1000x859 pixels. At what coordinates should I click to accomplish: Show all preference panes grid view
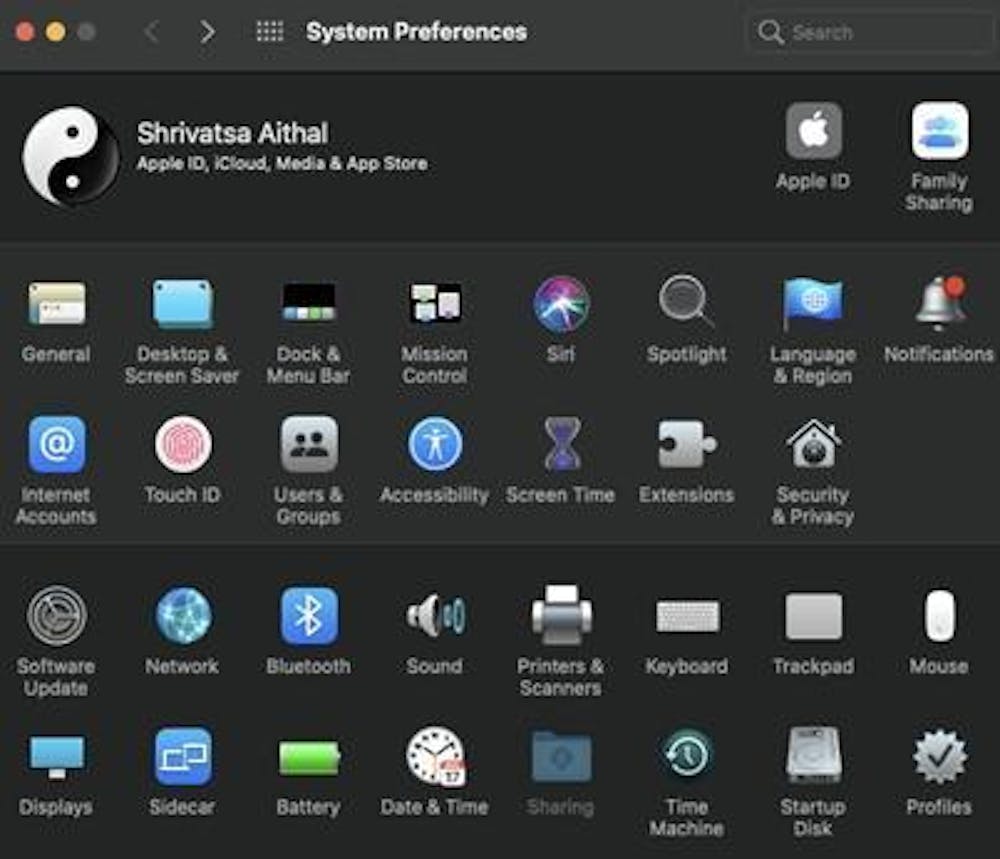click(x=268, y=31)
